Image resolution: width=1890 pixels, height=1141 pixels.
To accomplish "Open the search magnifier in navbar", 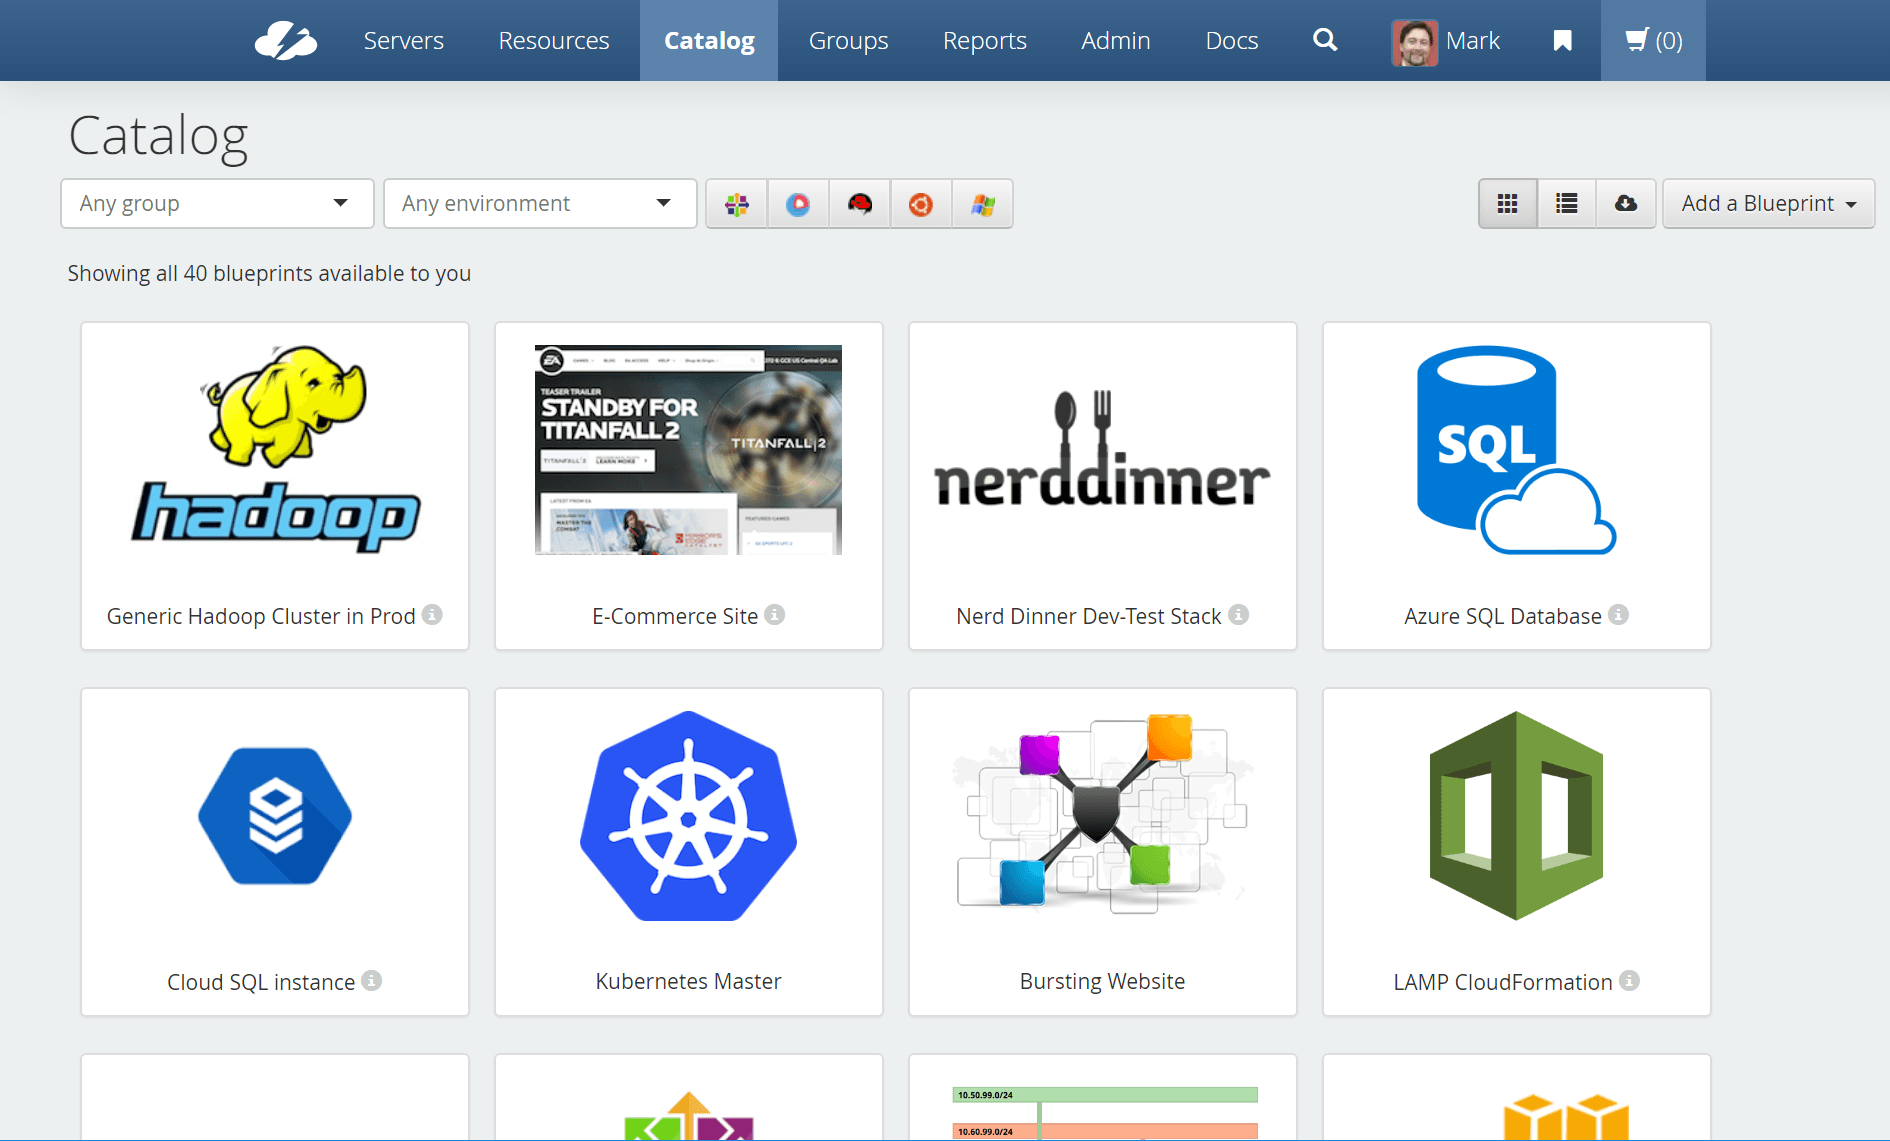I will coord(1325,40).
